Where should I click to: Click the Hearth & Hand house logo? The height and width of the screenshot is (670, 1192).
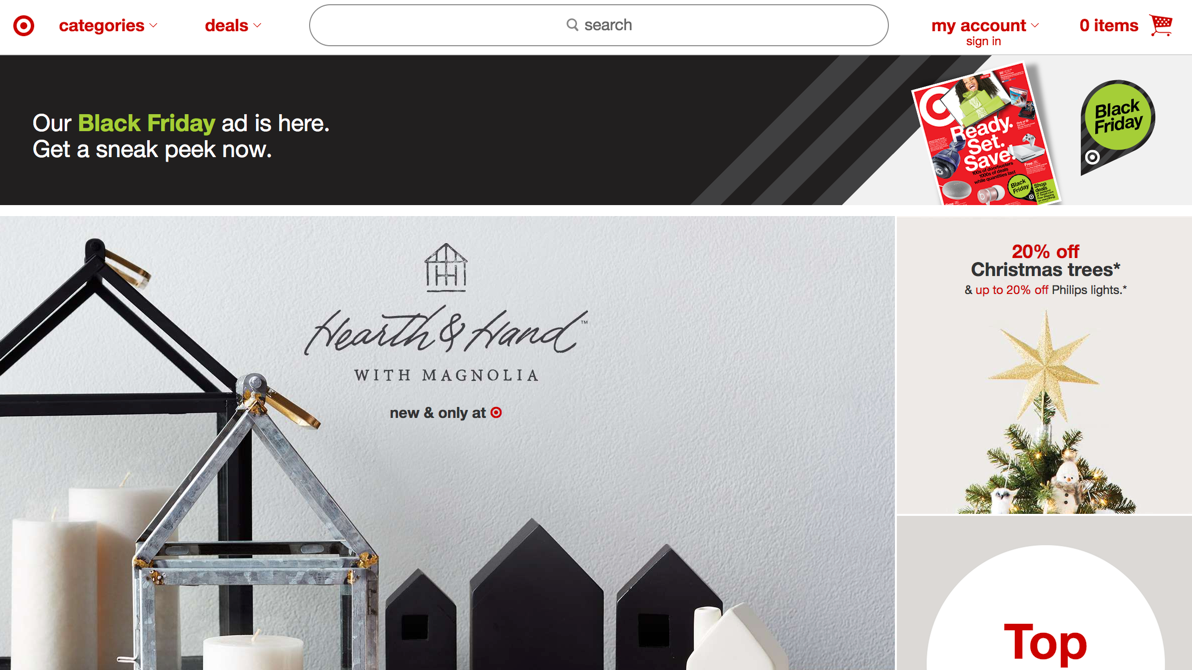(x=445, y=268)
